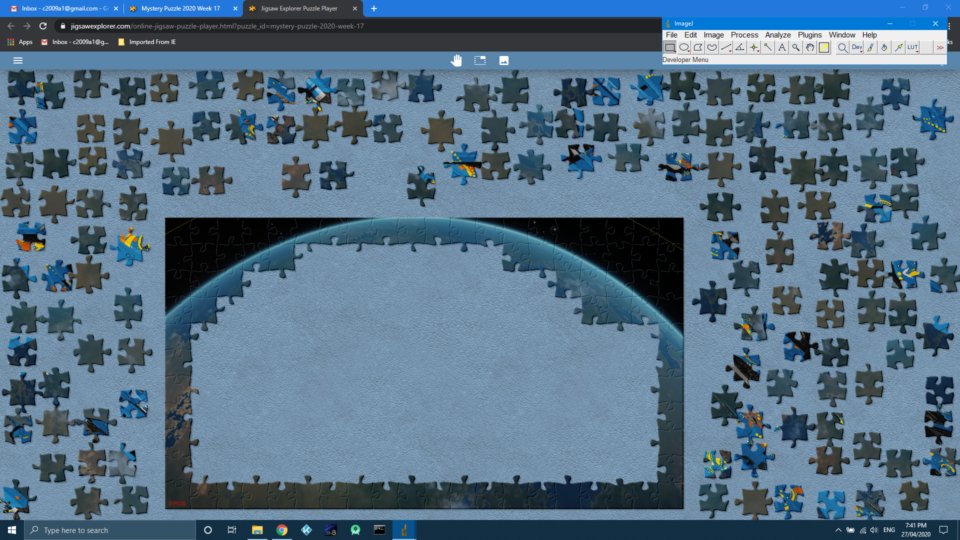Select the Polygon selection tool in ImageJ
Viewport: 960px width, 540px height.
698,47
